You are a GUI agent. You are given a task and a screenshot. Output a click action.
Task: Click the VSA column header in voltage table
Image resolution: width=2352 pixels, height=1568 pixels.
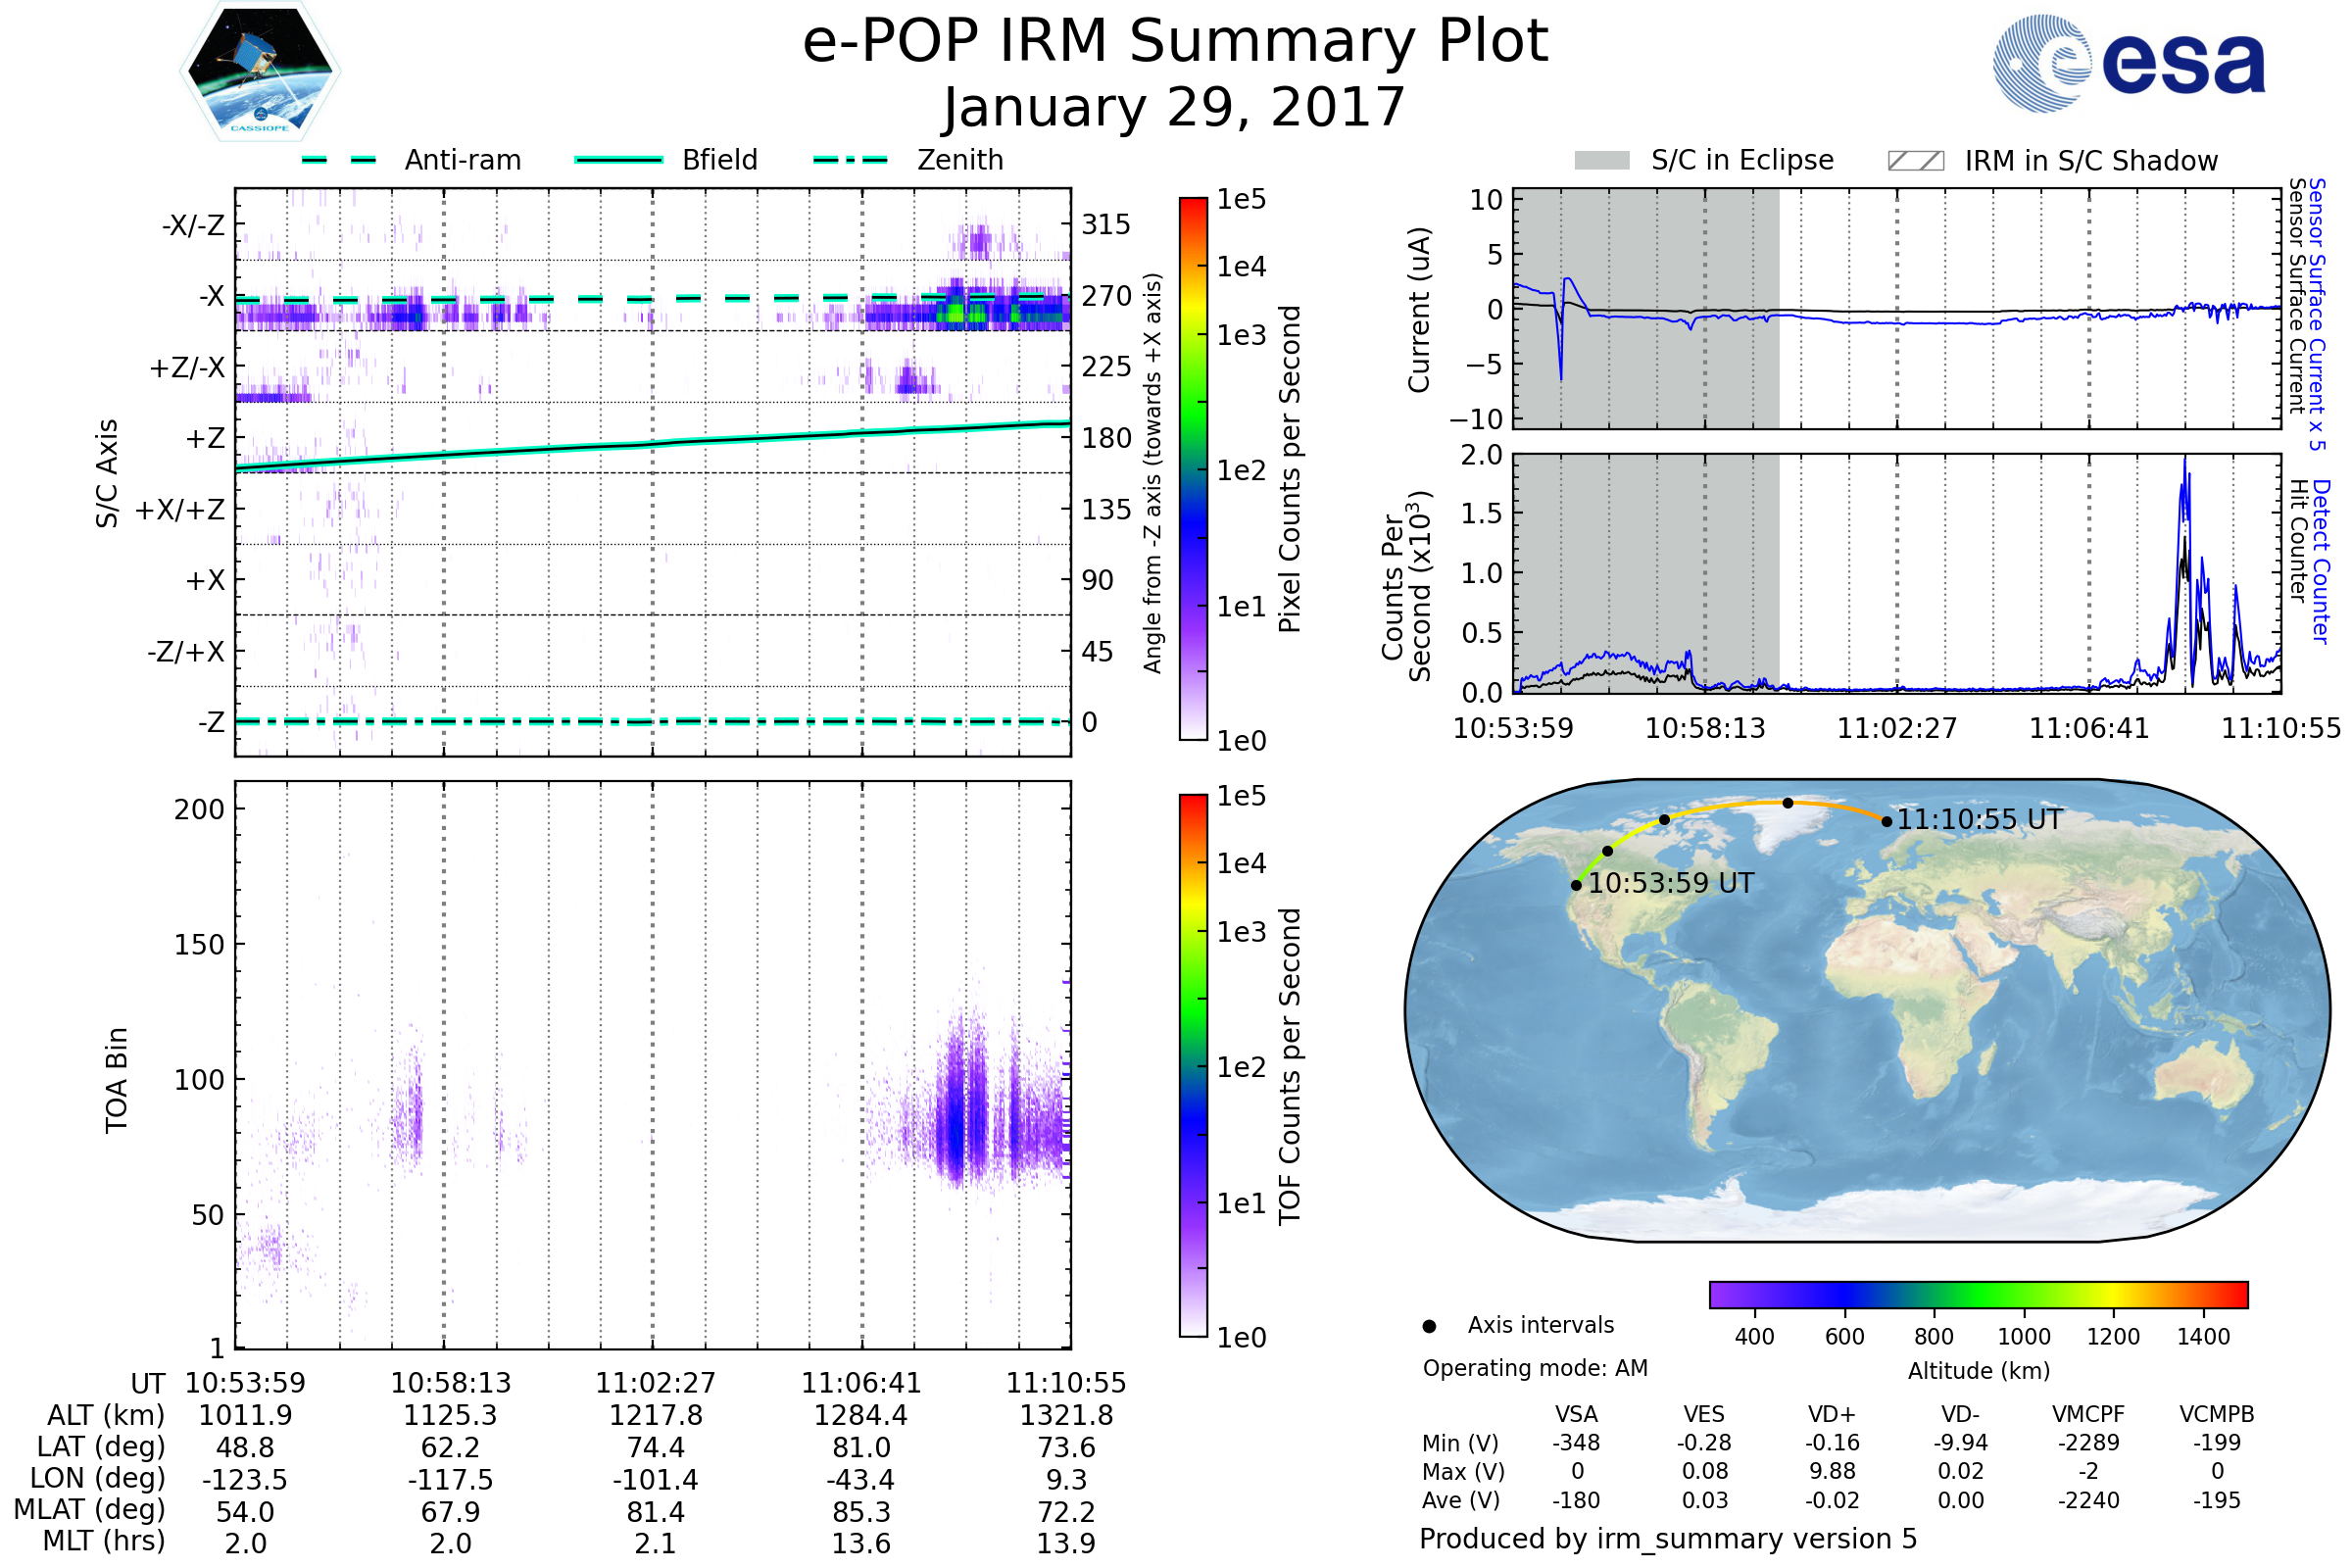(1576, 1414)
